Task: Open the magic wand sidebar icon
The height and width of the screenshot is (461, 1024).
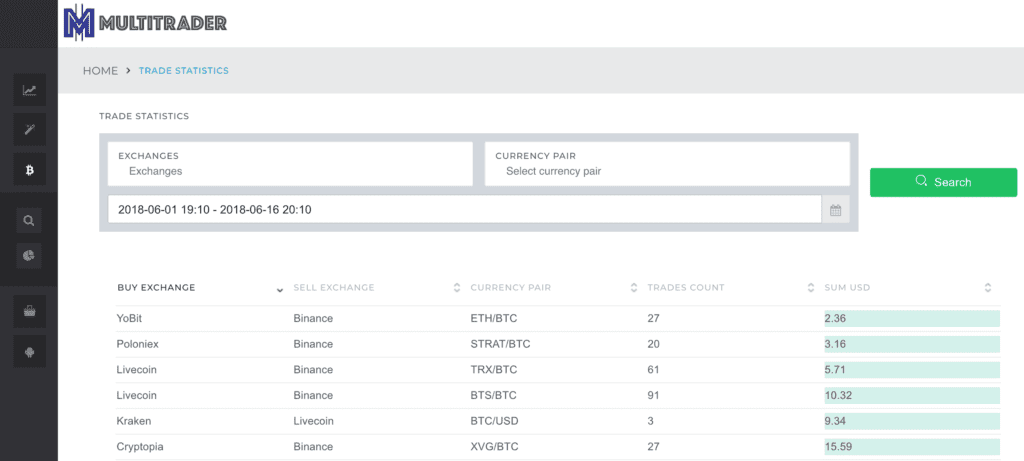Action: pyautogui.click(x=29, y=129)
